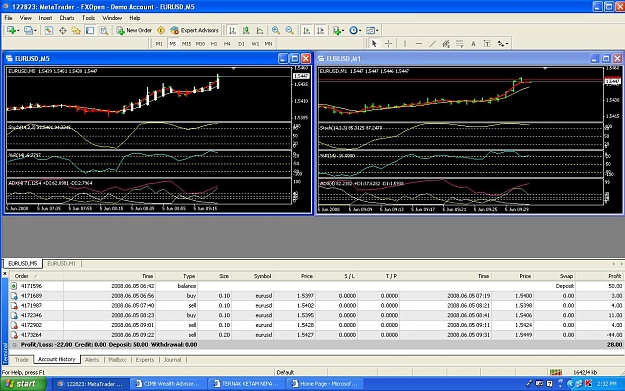Select the crosshair cursor tool

388,44
